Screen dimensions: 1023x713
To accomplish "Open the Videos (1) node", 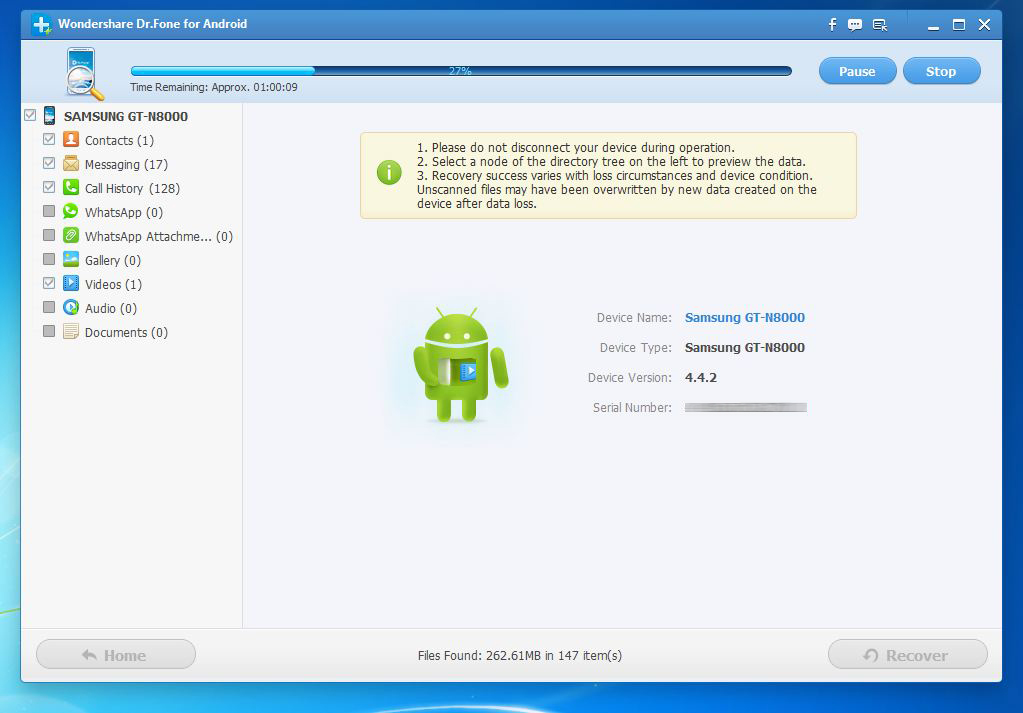I will [x=114, y=284].
